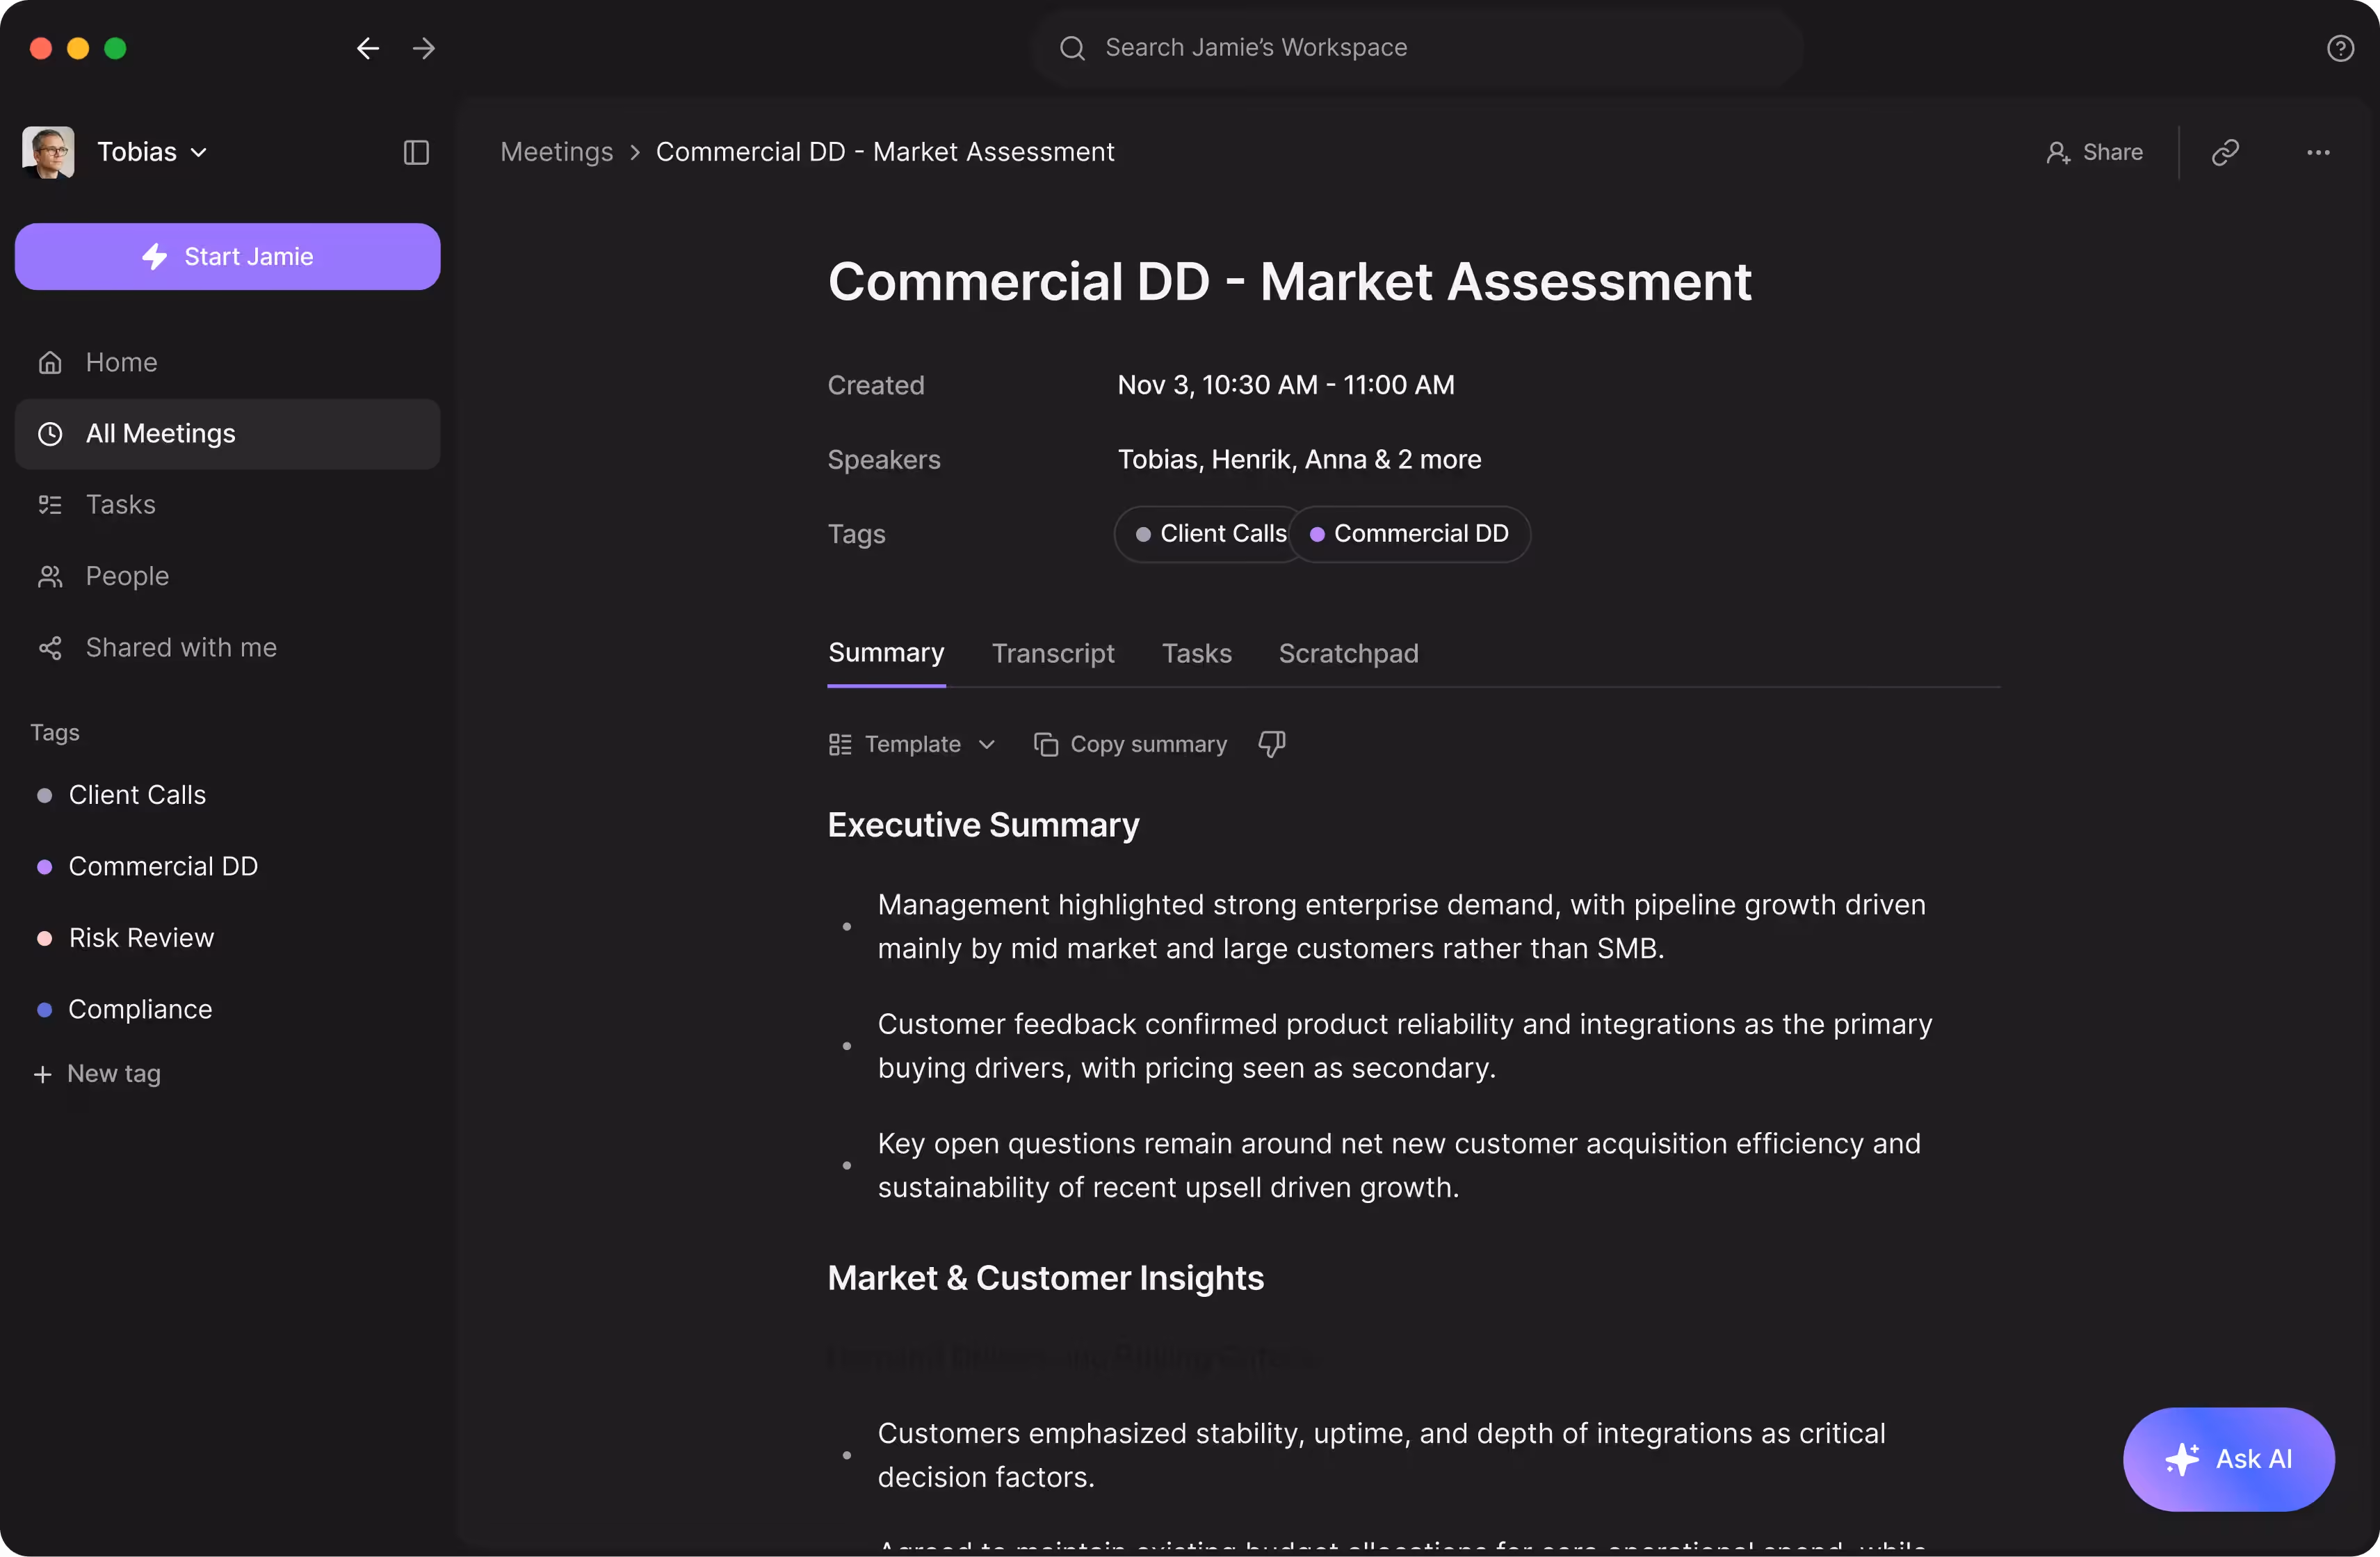Open the Ask AI assistant
The height and width of the screenshot is (1557, 2380).
[x=2229, y=1459]
